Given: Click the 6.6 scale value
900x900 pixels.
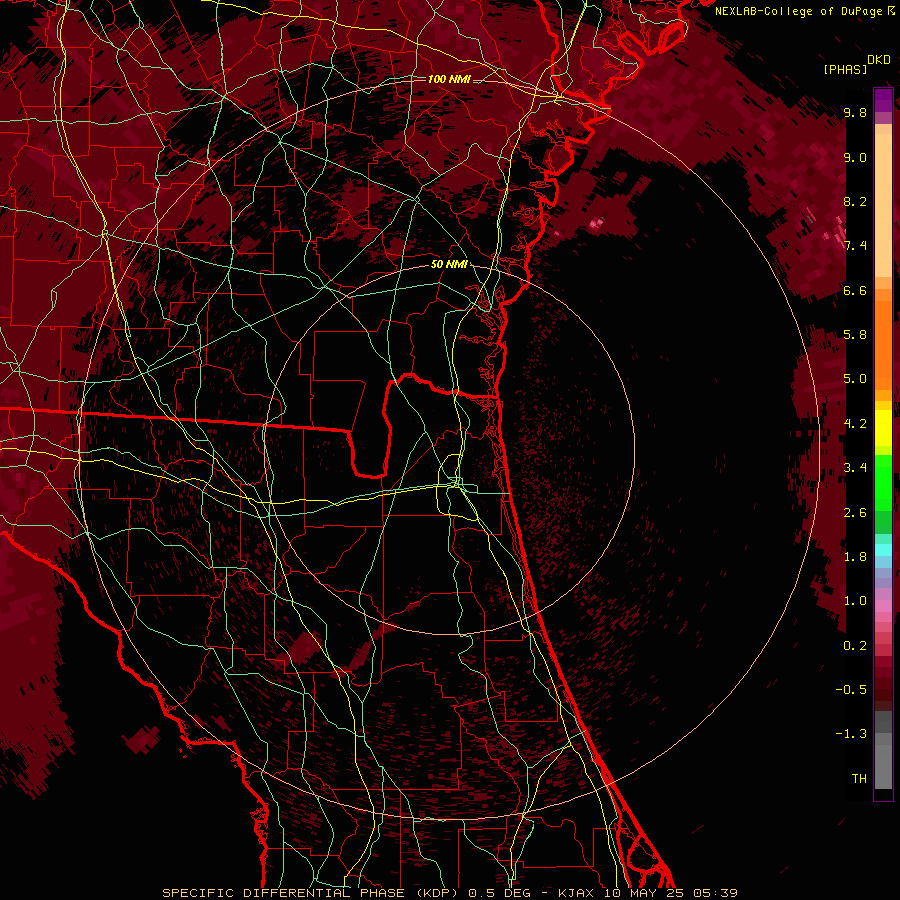Looking at the screenshot, I should pos(855,291).
